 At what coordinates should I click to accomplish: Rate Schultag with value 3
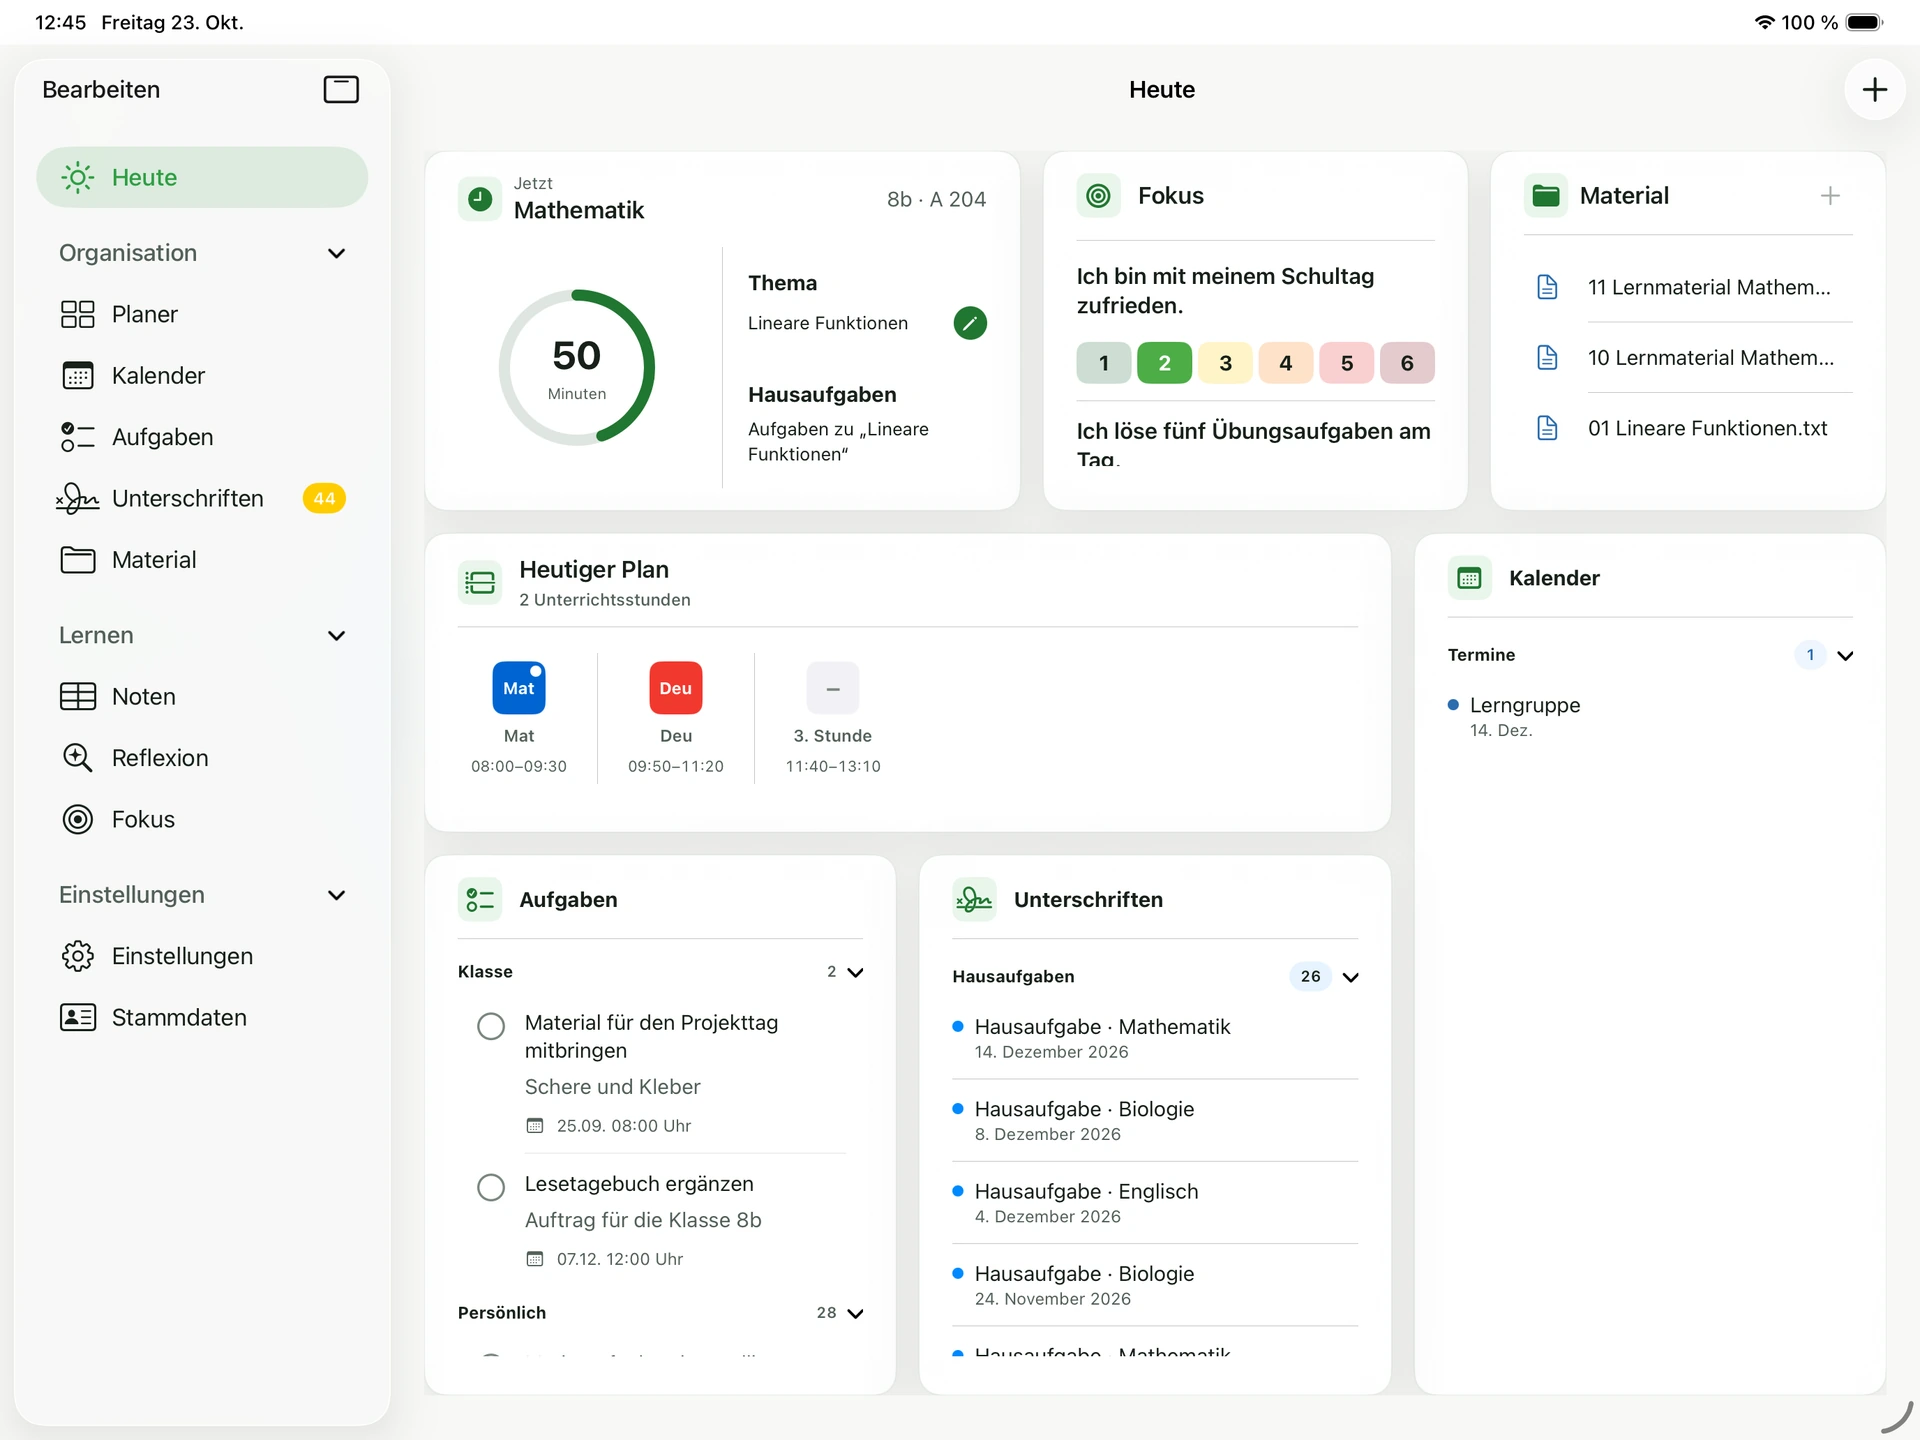[1225, 363]
